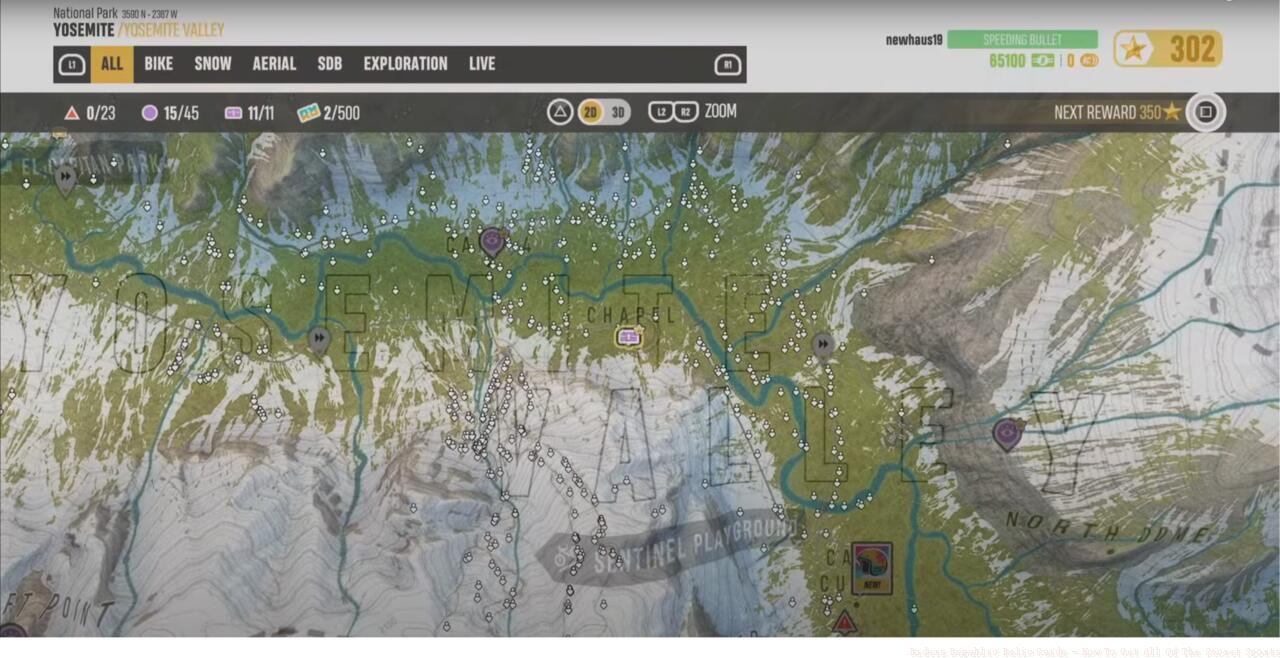Select the SNOW category tab
Screen dimensions: 1280x658
(x=212, y=64)
